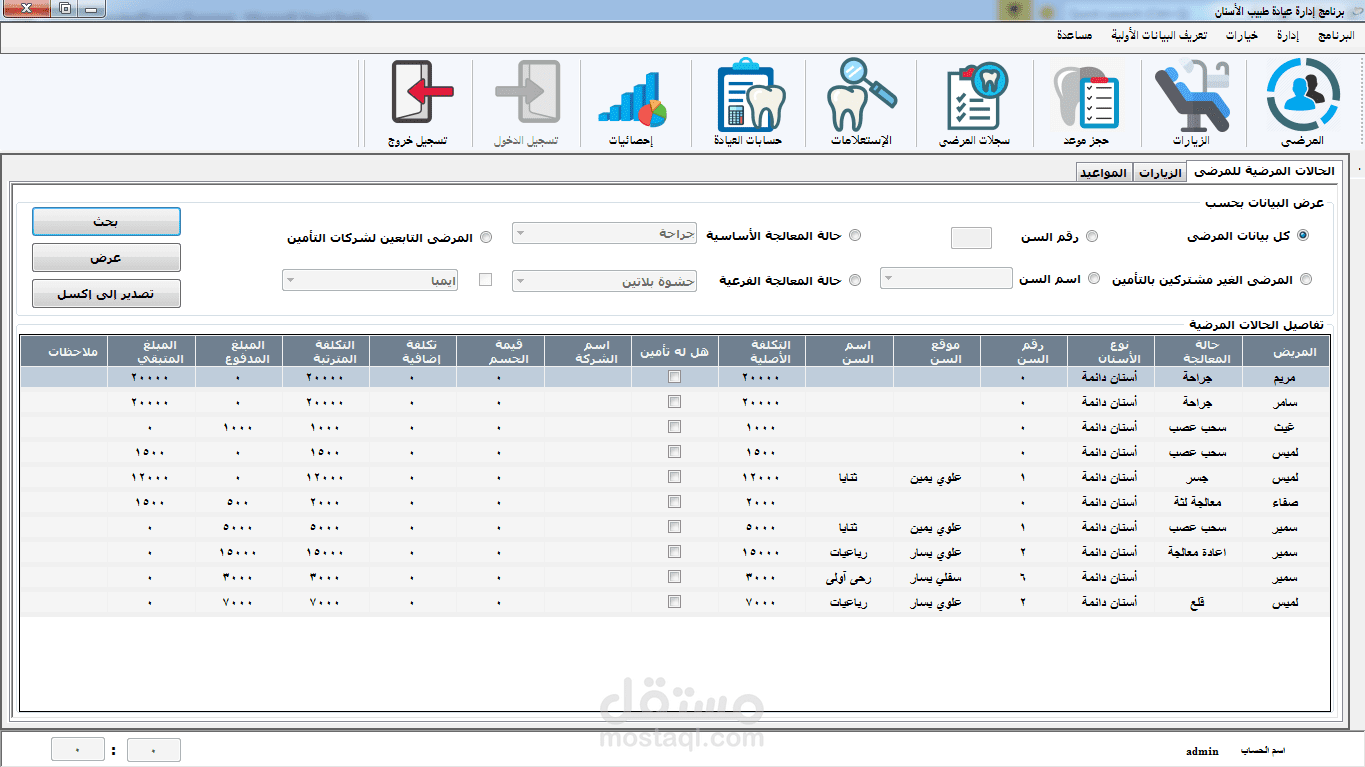Click the معالجة لثة treatment cell
Image resolution: width=1365 pixels, height=767 pixels.
click(1198, 502)
